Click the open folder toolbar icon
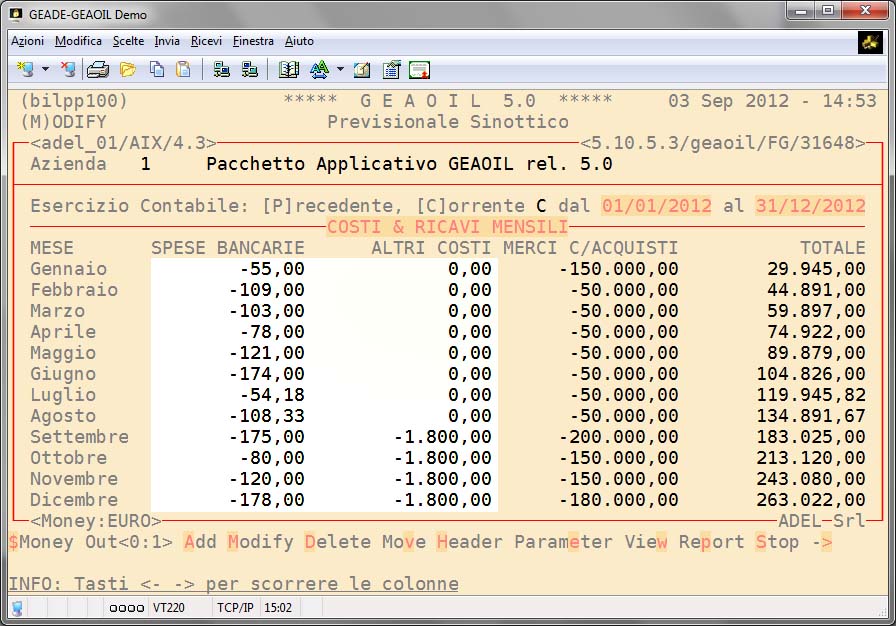Viewport: 896px width, 626px height. pyautogui.click(x=127, y=70)
